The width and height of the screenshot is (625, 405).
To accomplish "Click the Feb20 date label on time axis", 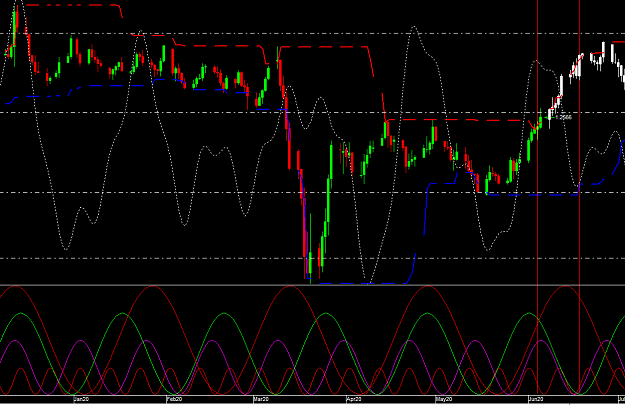I will [175, 399].
